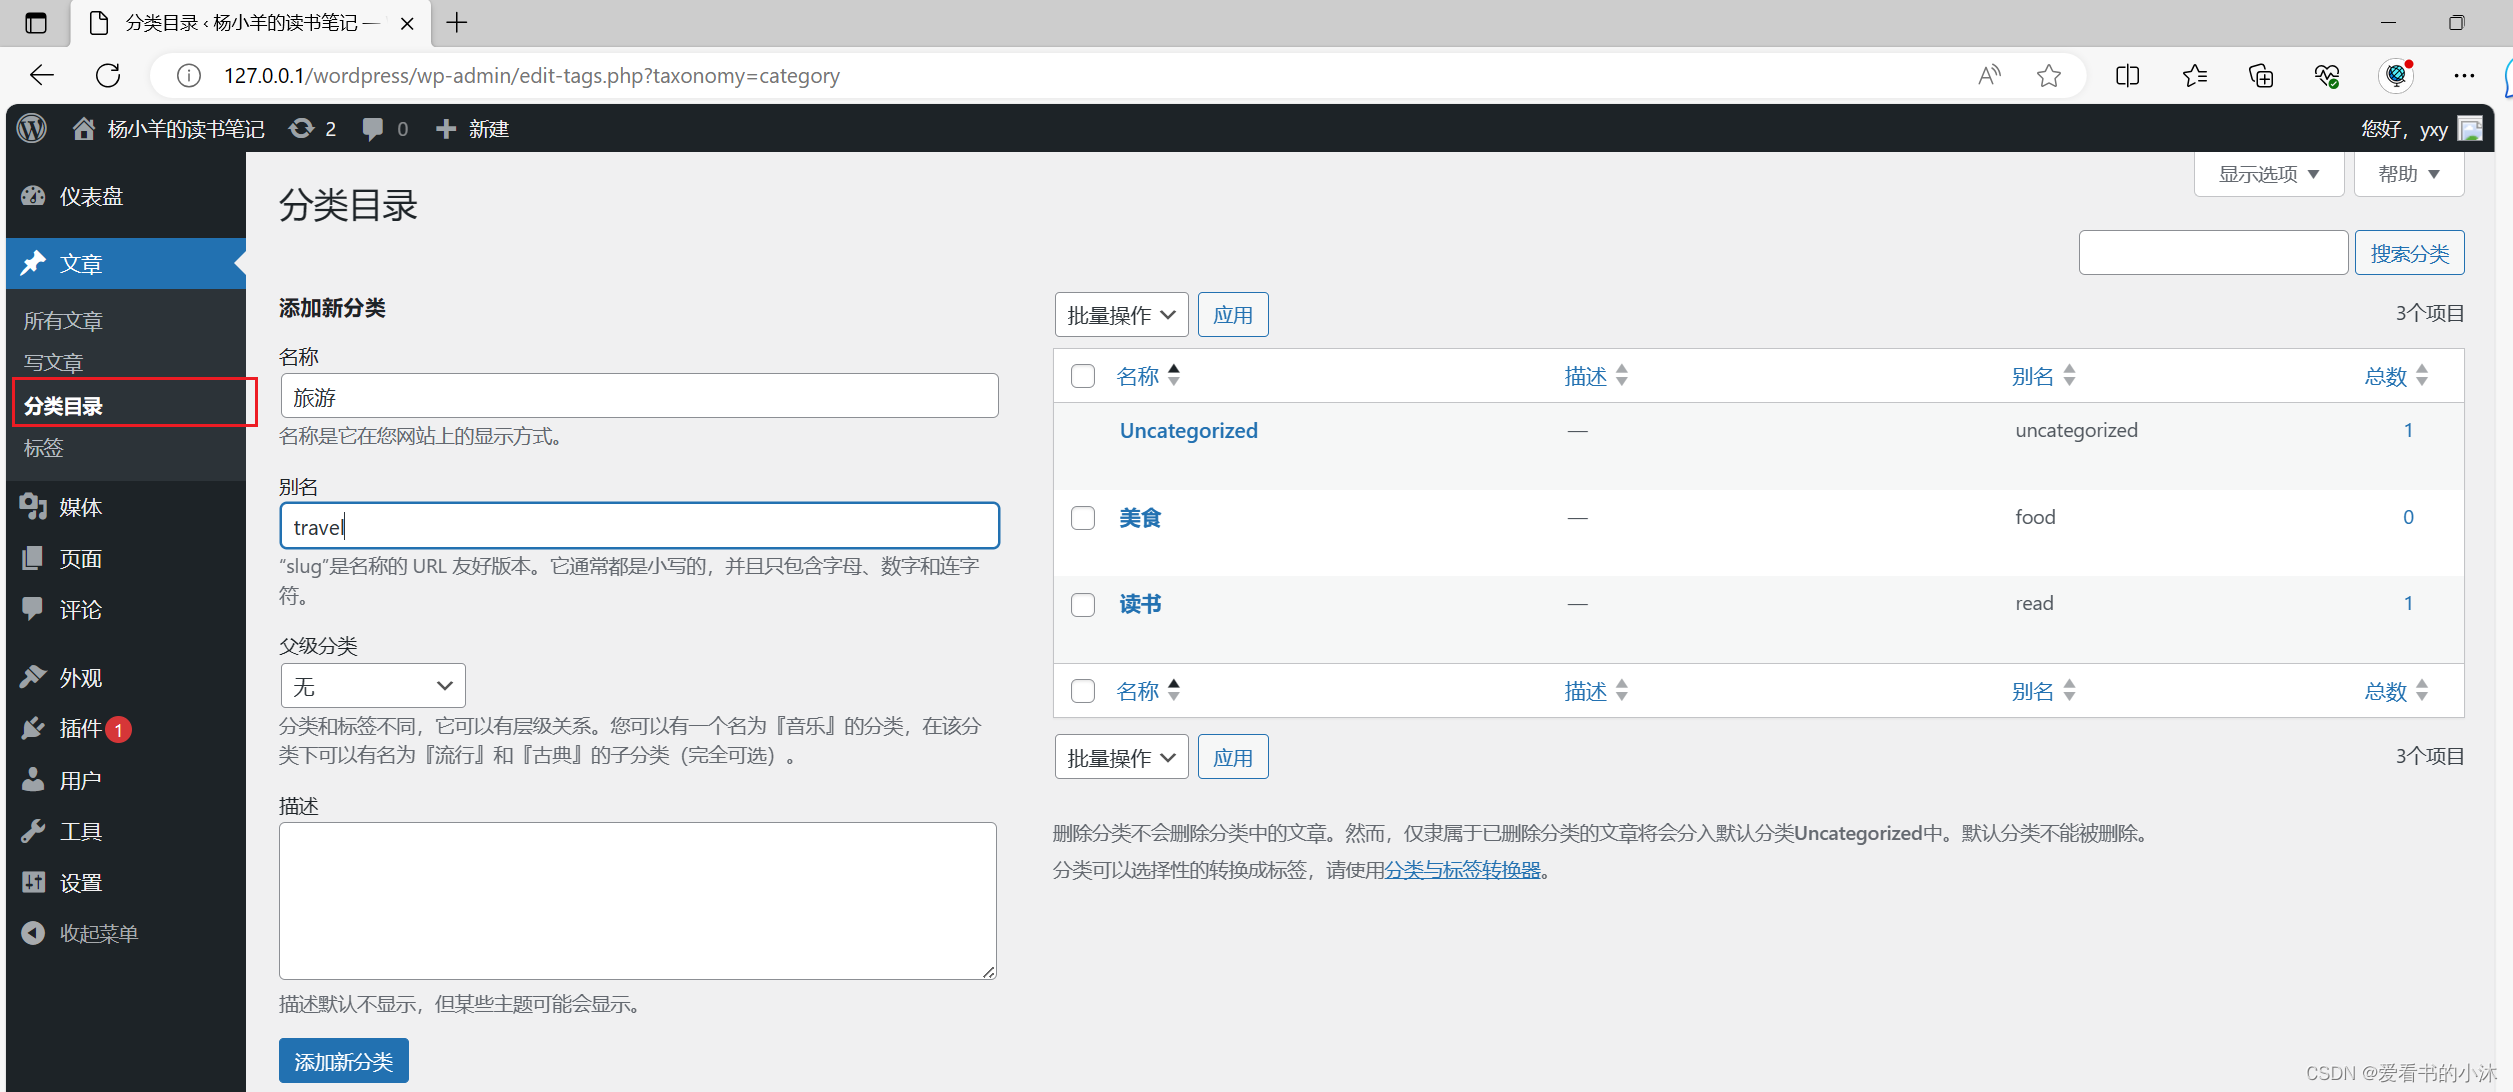Click the 添加新分类 submit button

tap(344, 1061)
